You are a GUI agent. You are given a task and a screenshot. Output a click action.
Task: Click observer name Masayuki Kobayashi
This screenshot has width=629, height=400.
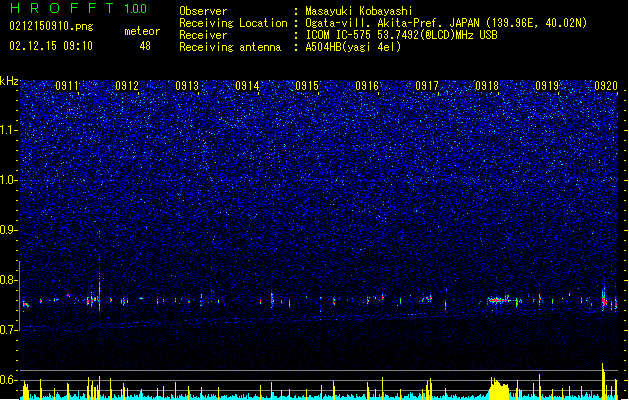coord(359,11)
